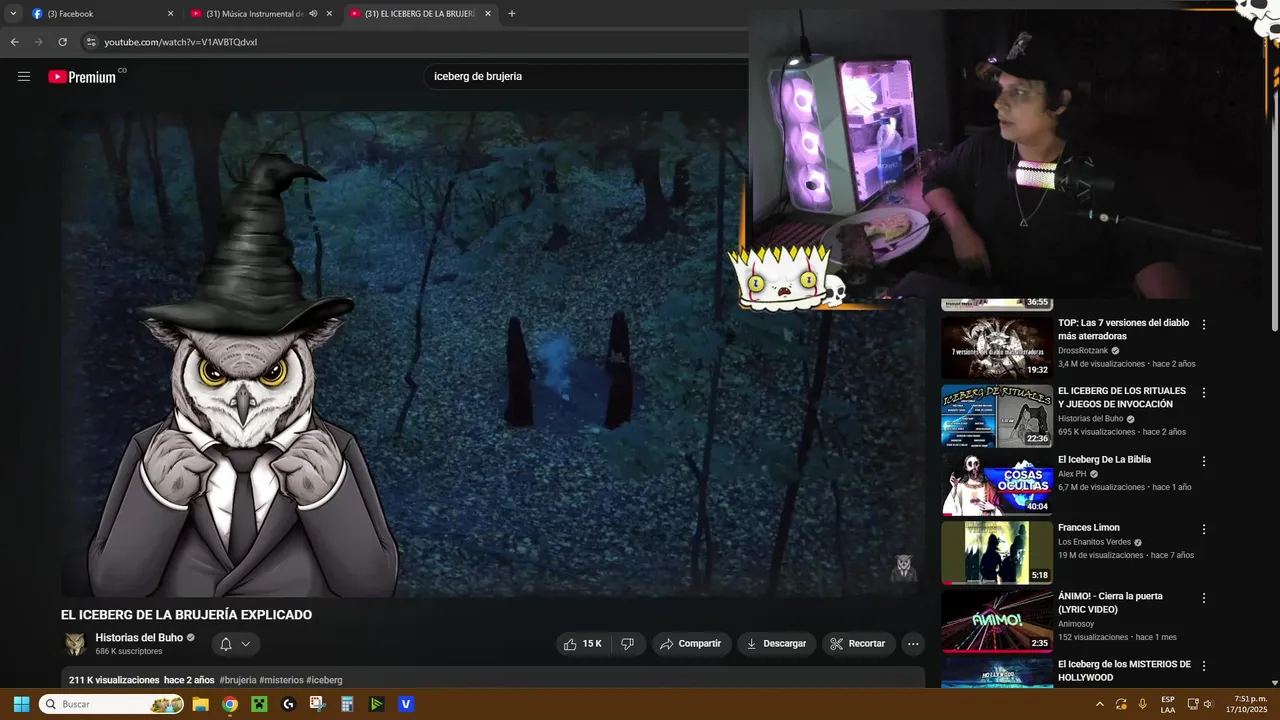Open Historias del Buho channel avatar
Viewport: 1280px width, 720px height.
[75, 644]
